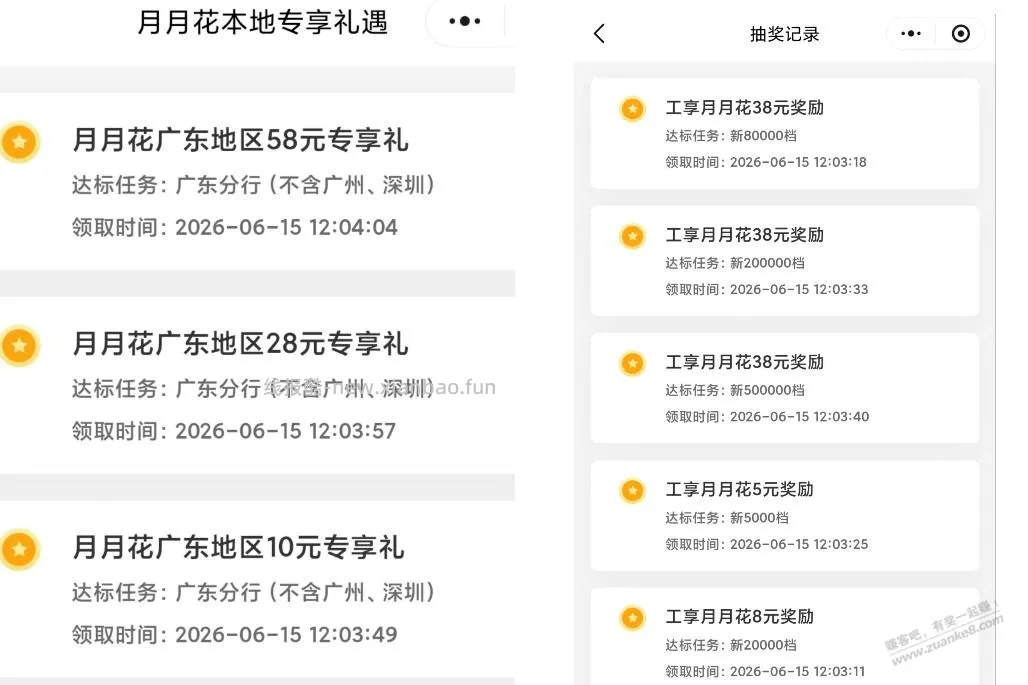The image size is (1028, 685).
Task: Go back from the 抽奖记录 page
Action: point(599,33)
